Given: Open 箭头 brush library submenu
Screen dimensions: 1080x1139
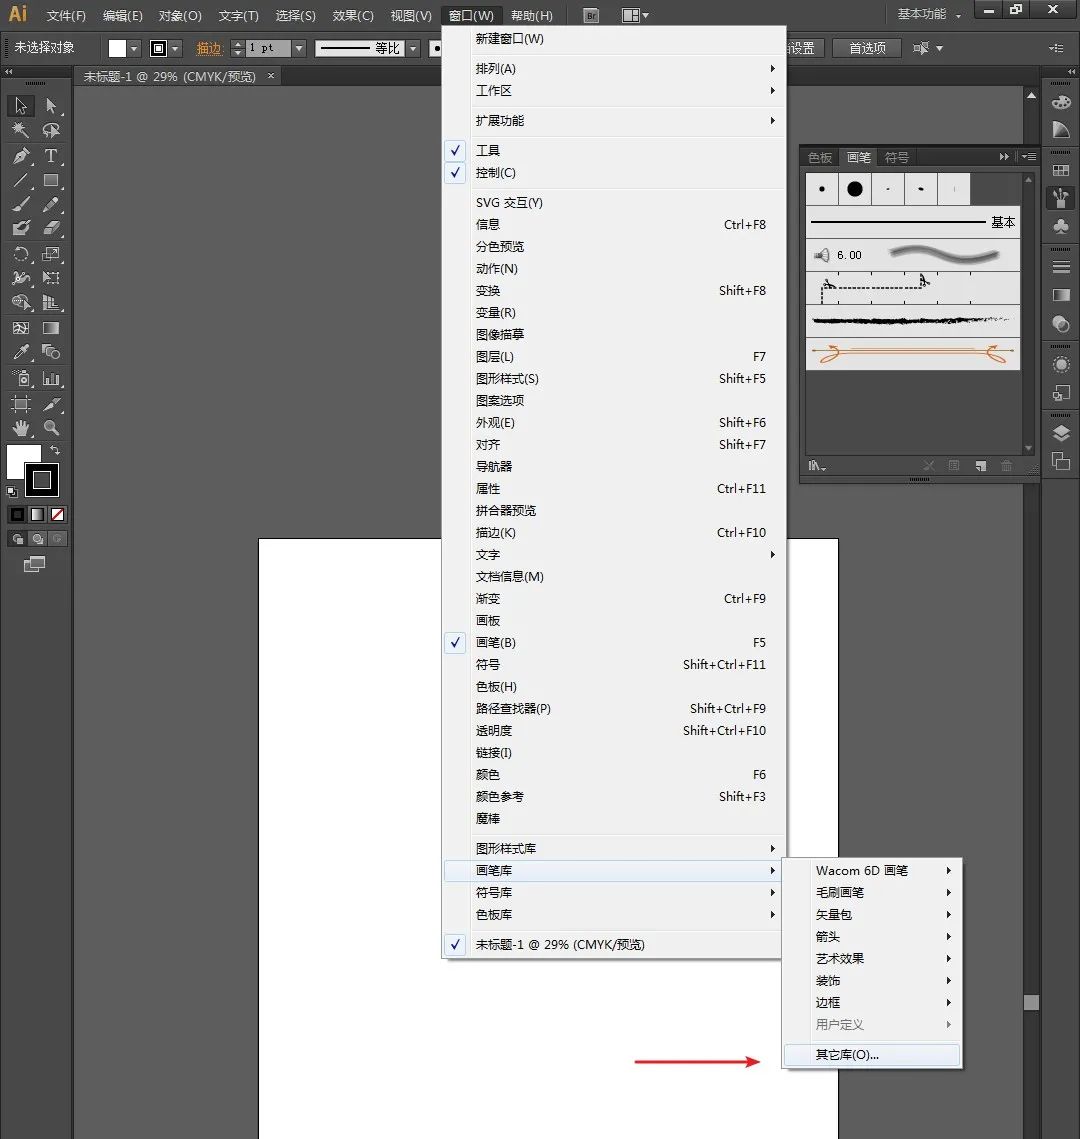Looking at the screenshot, I should [872, 937].
